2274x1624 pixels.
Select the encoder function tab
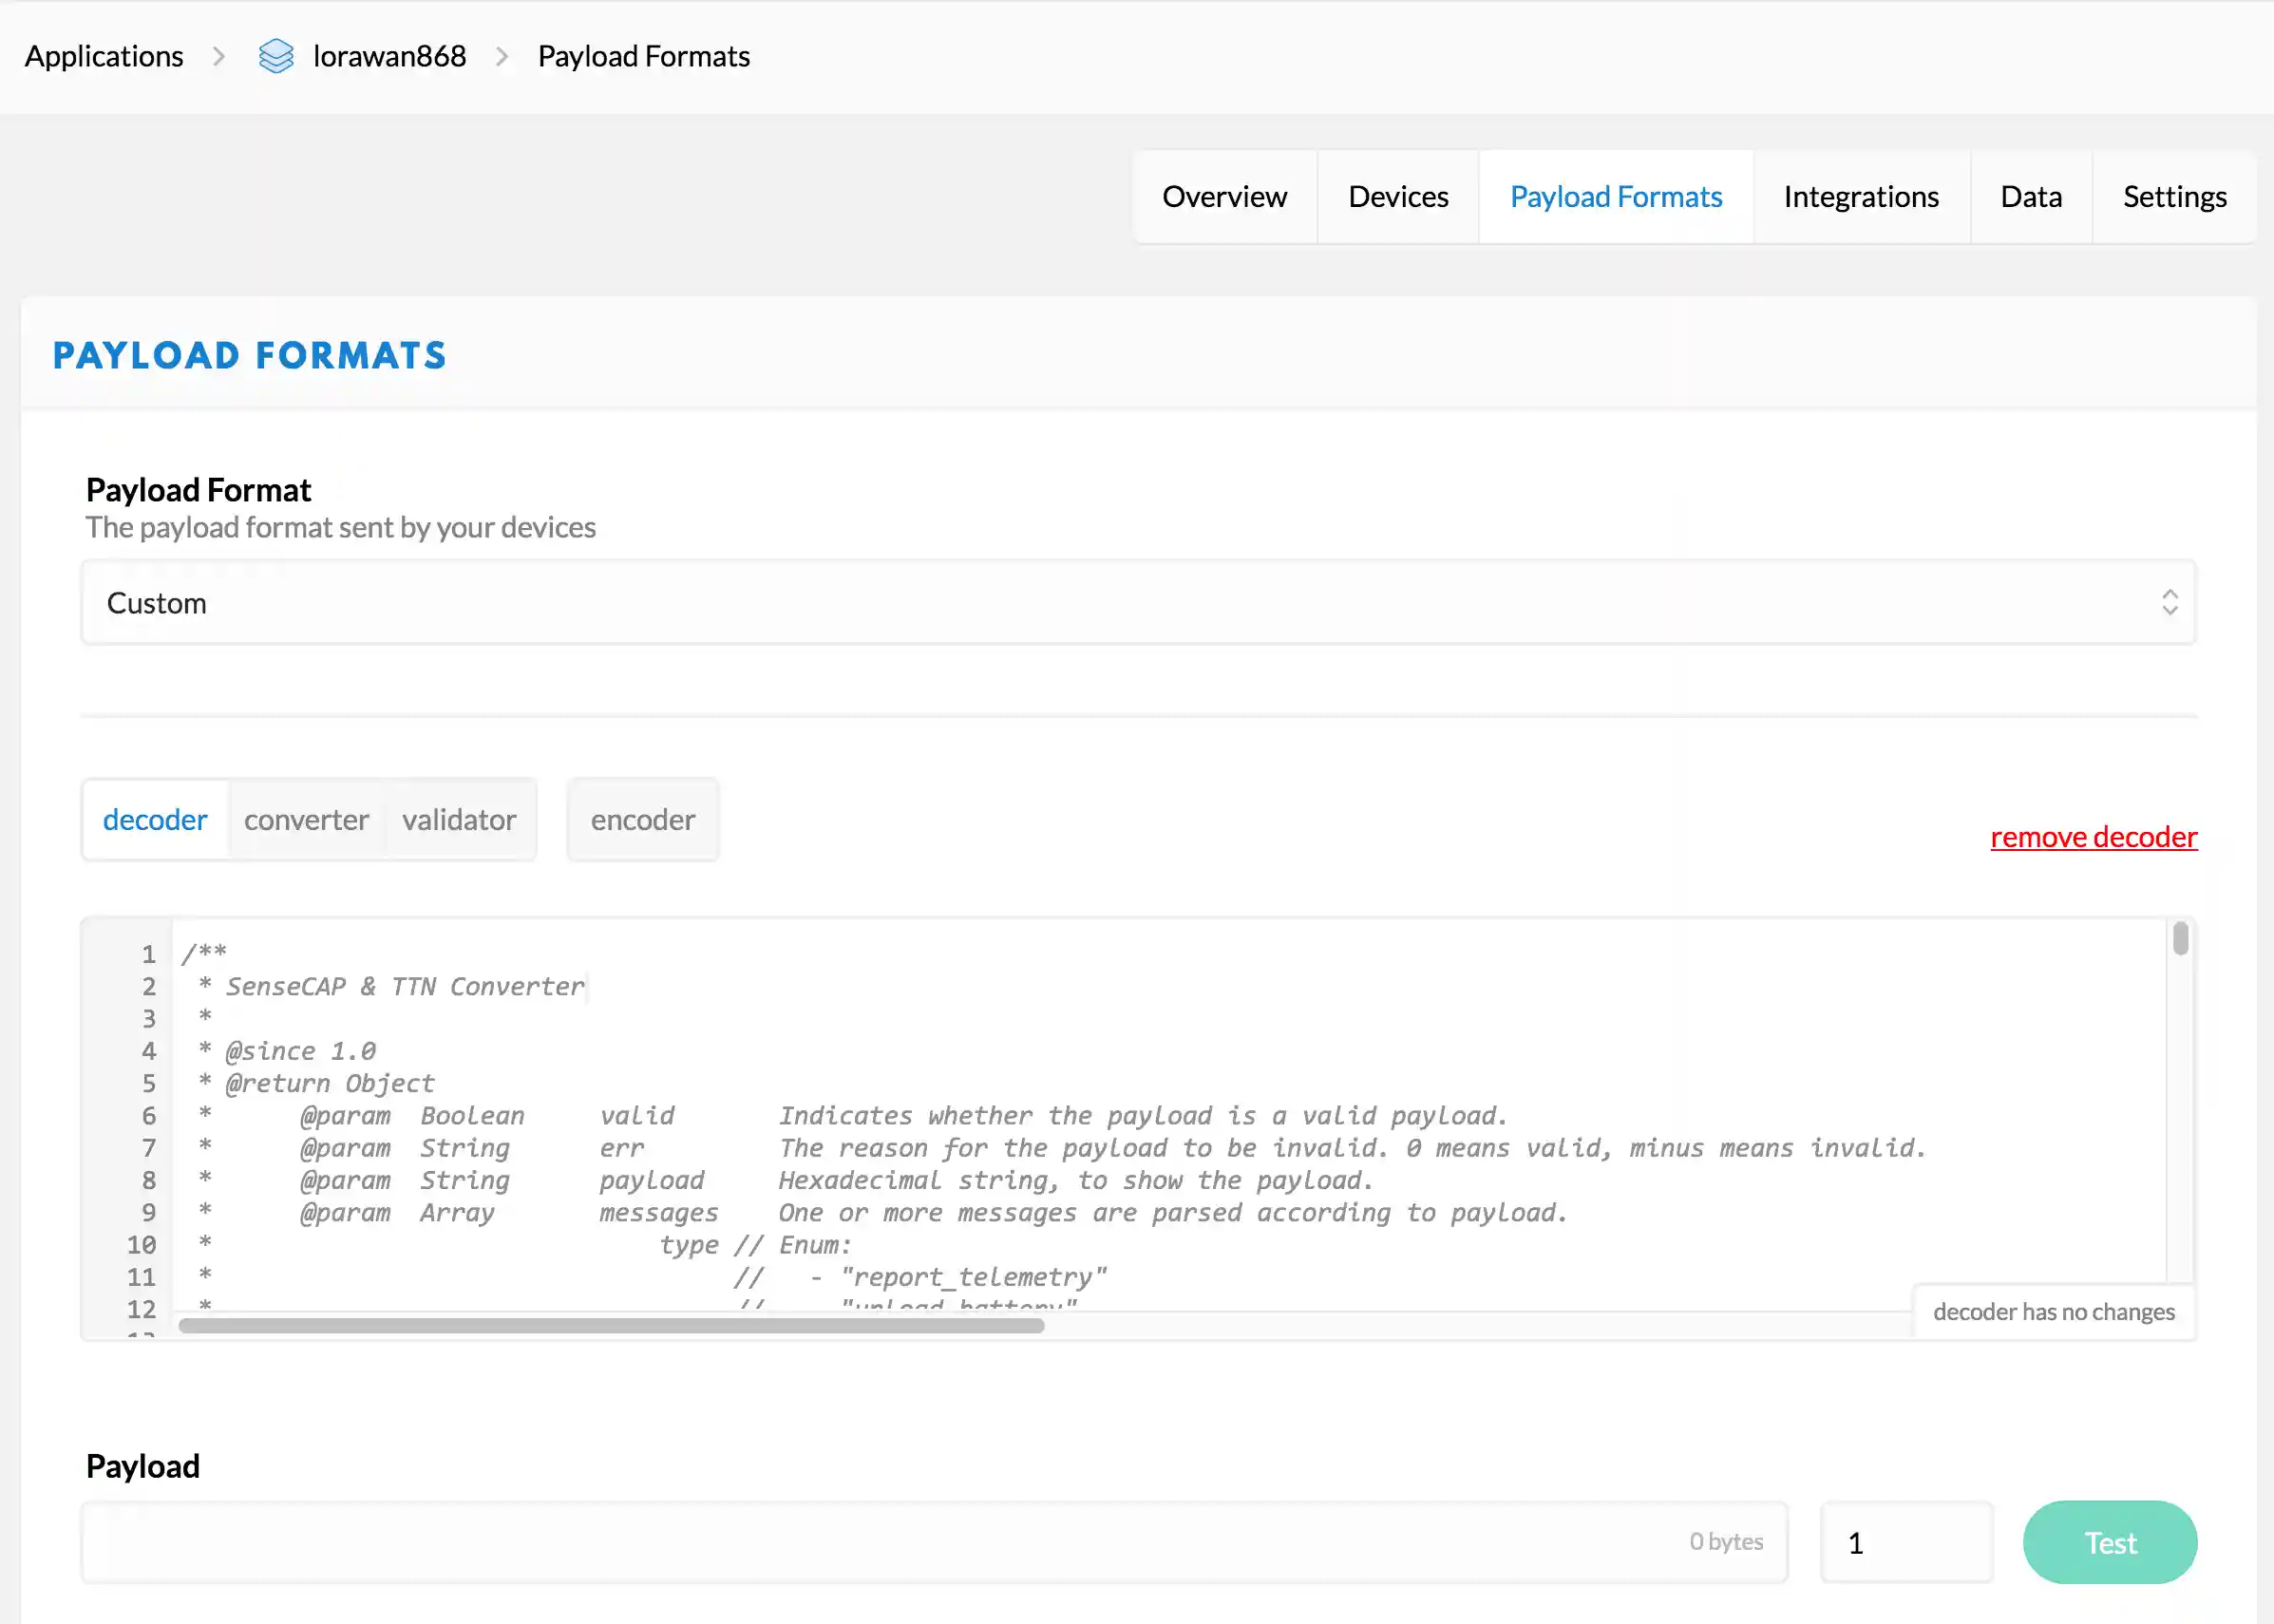point(642,820)
